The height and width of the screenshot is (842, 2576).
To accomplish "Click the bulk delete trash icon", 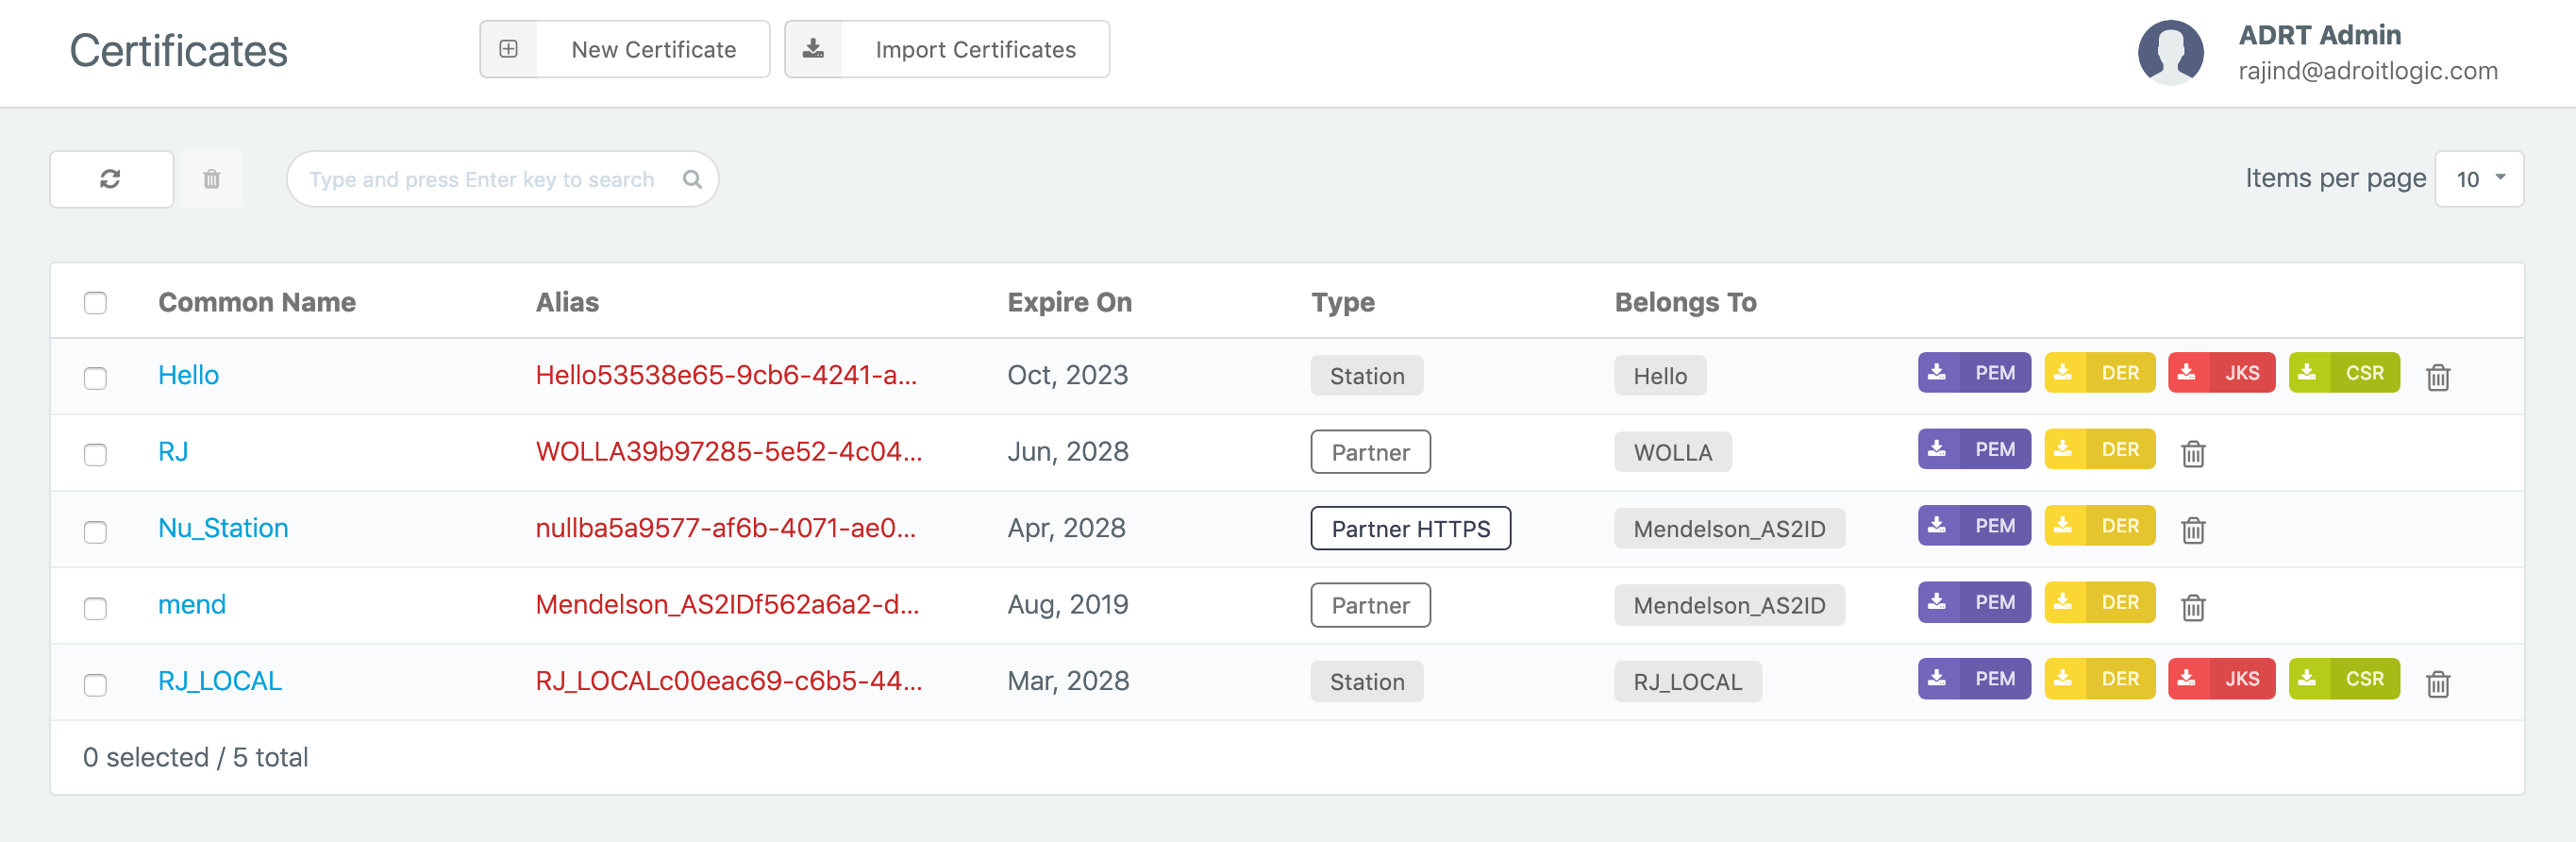I will coord(211,179).
